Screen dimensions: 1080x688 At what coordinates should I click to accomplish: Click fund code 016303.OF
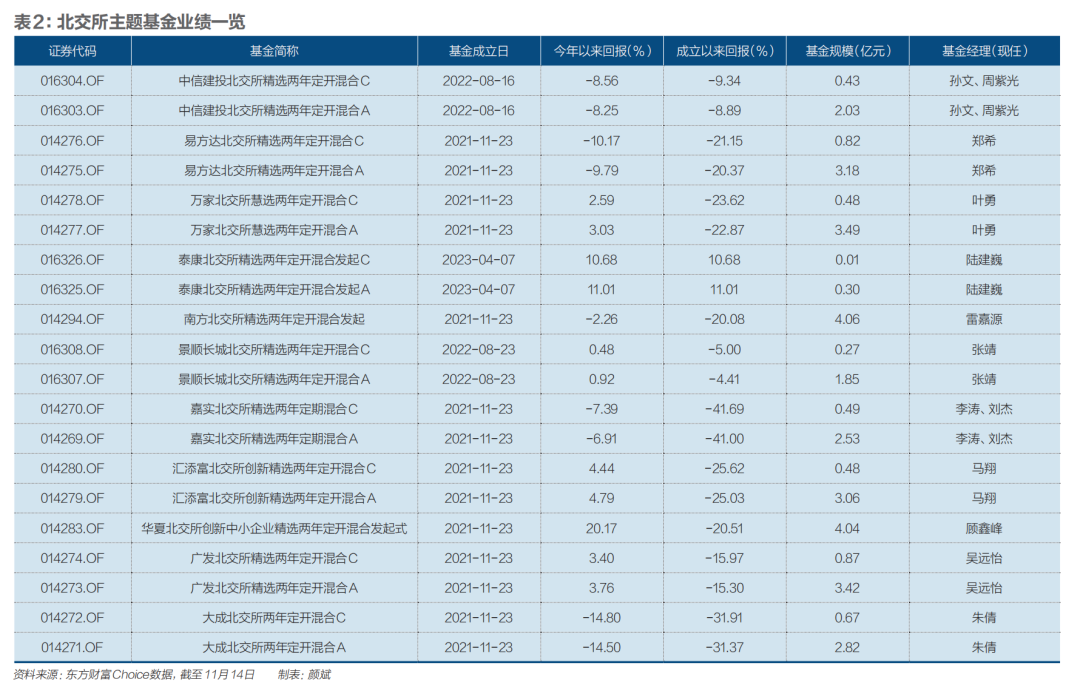tap(72, 111)
